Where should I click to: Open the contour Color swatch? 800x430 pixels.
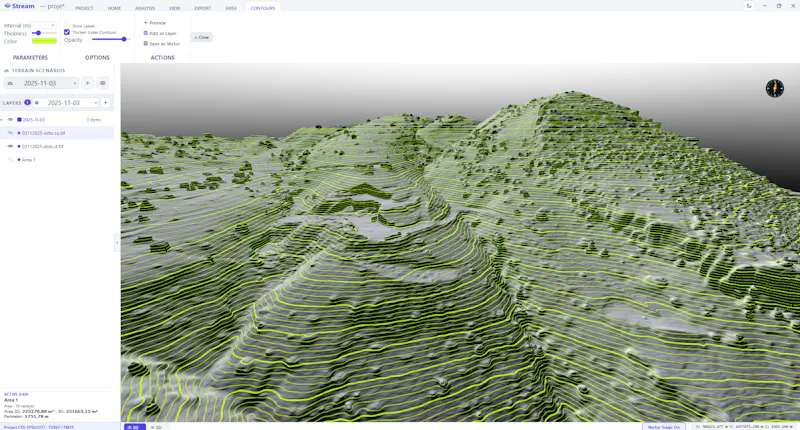(x=44, y=41)
